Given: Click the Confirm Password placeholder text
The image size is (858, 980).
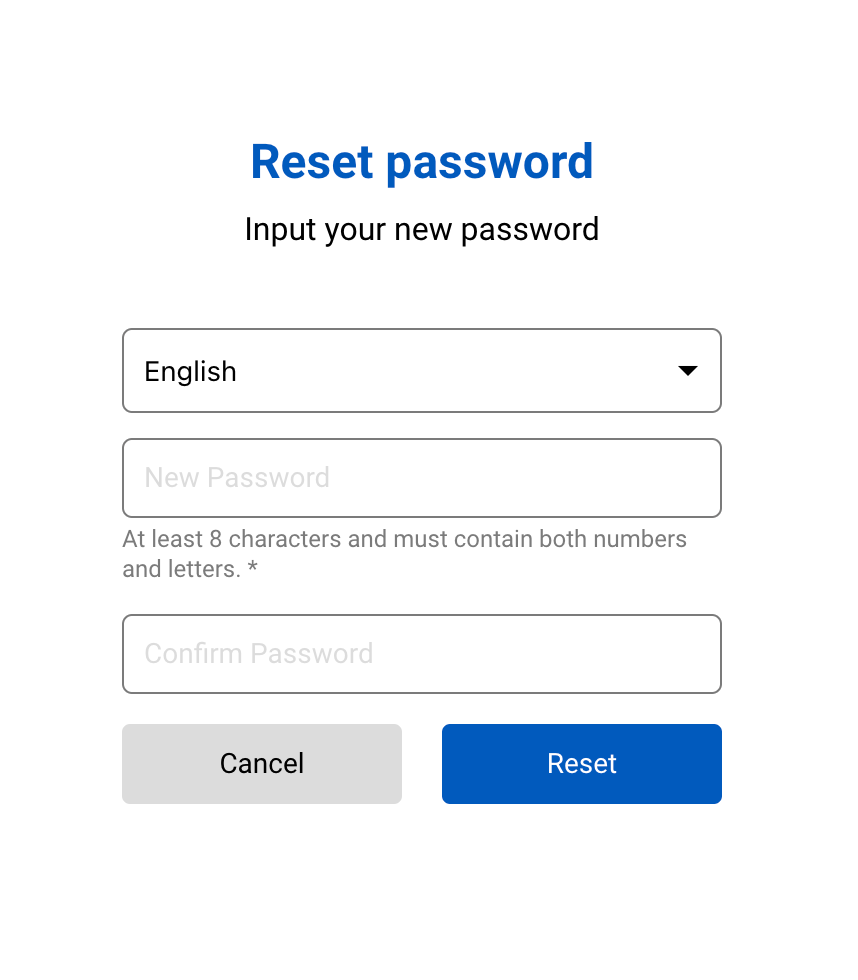Looking at the screenshot, I should (260, 654).
